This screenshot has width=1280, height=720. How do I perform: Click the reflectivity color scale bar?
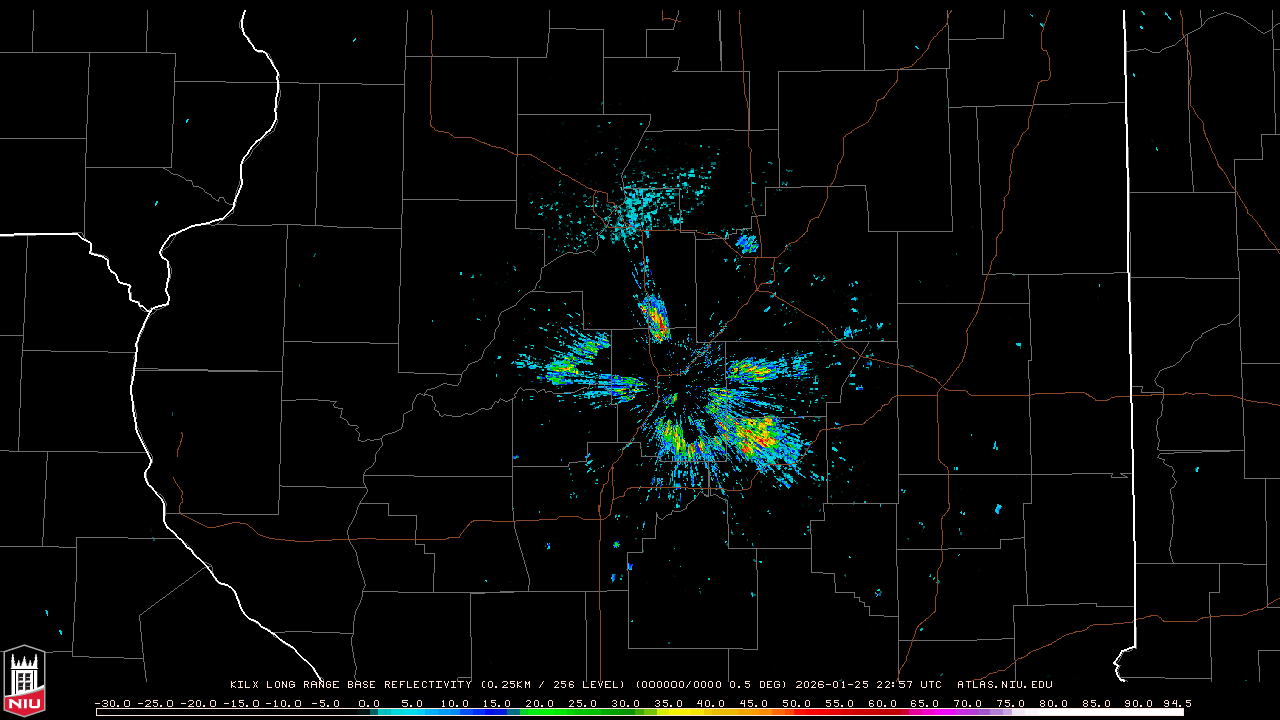coord(640,713)
